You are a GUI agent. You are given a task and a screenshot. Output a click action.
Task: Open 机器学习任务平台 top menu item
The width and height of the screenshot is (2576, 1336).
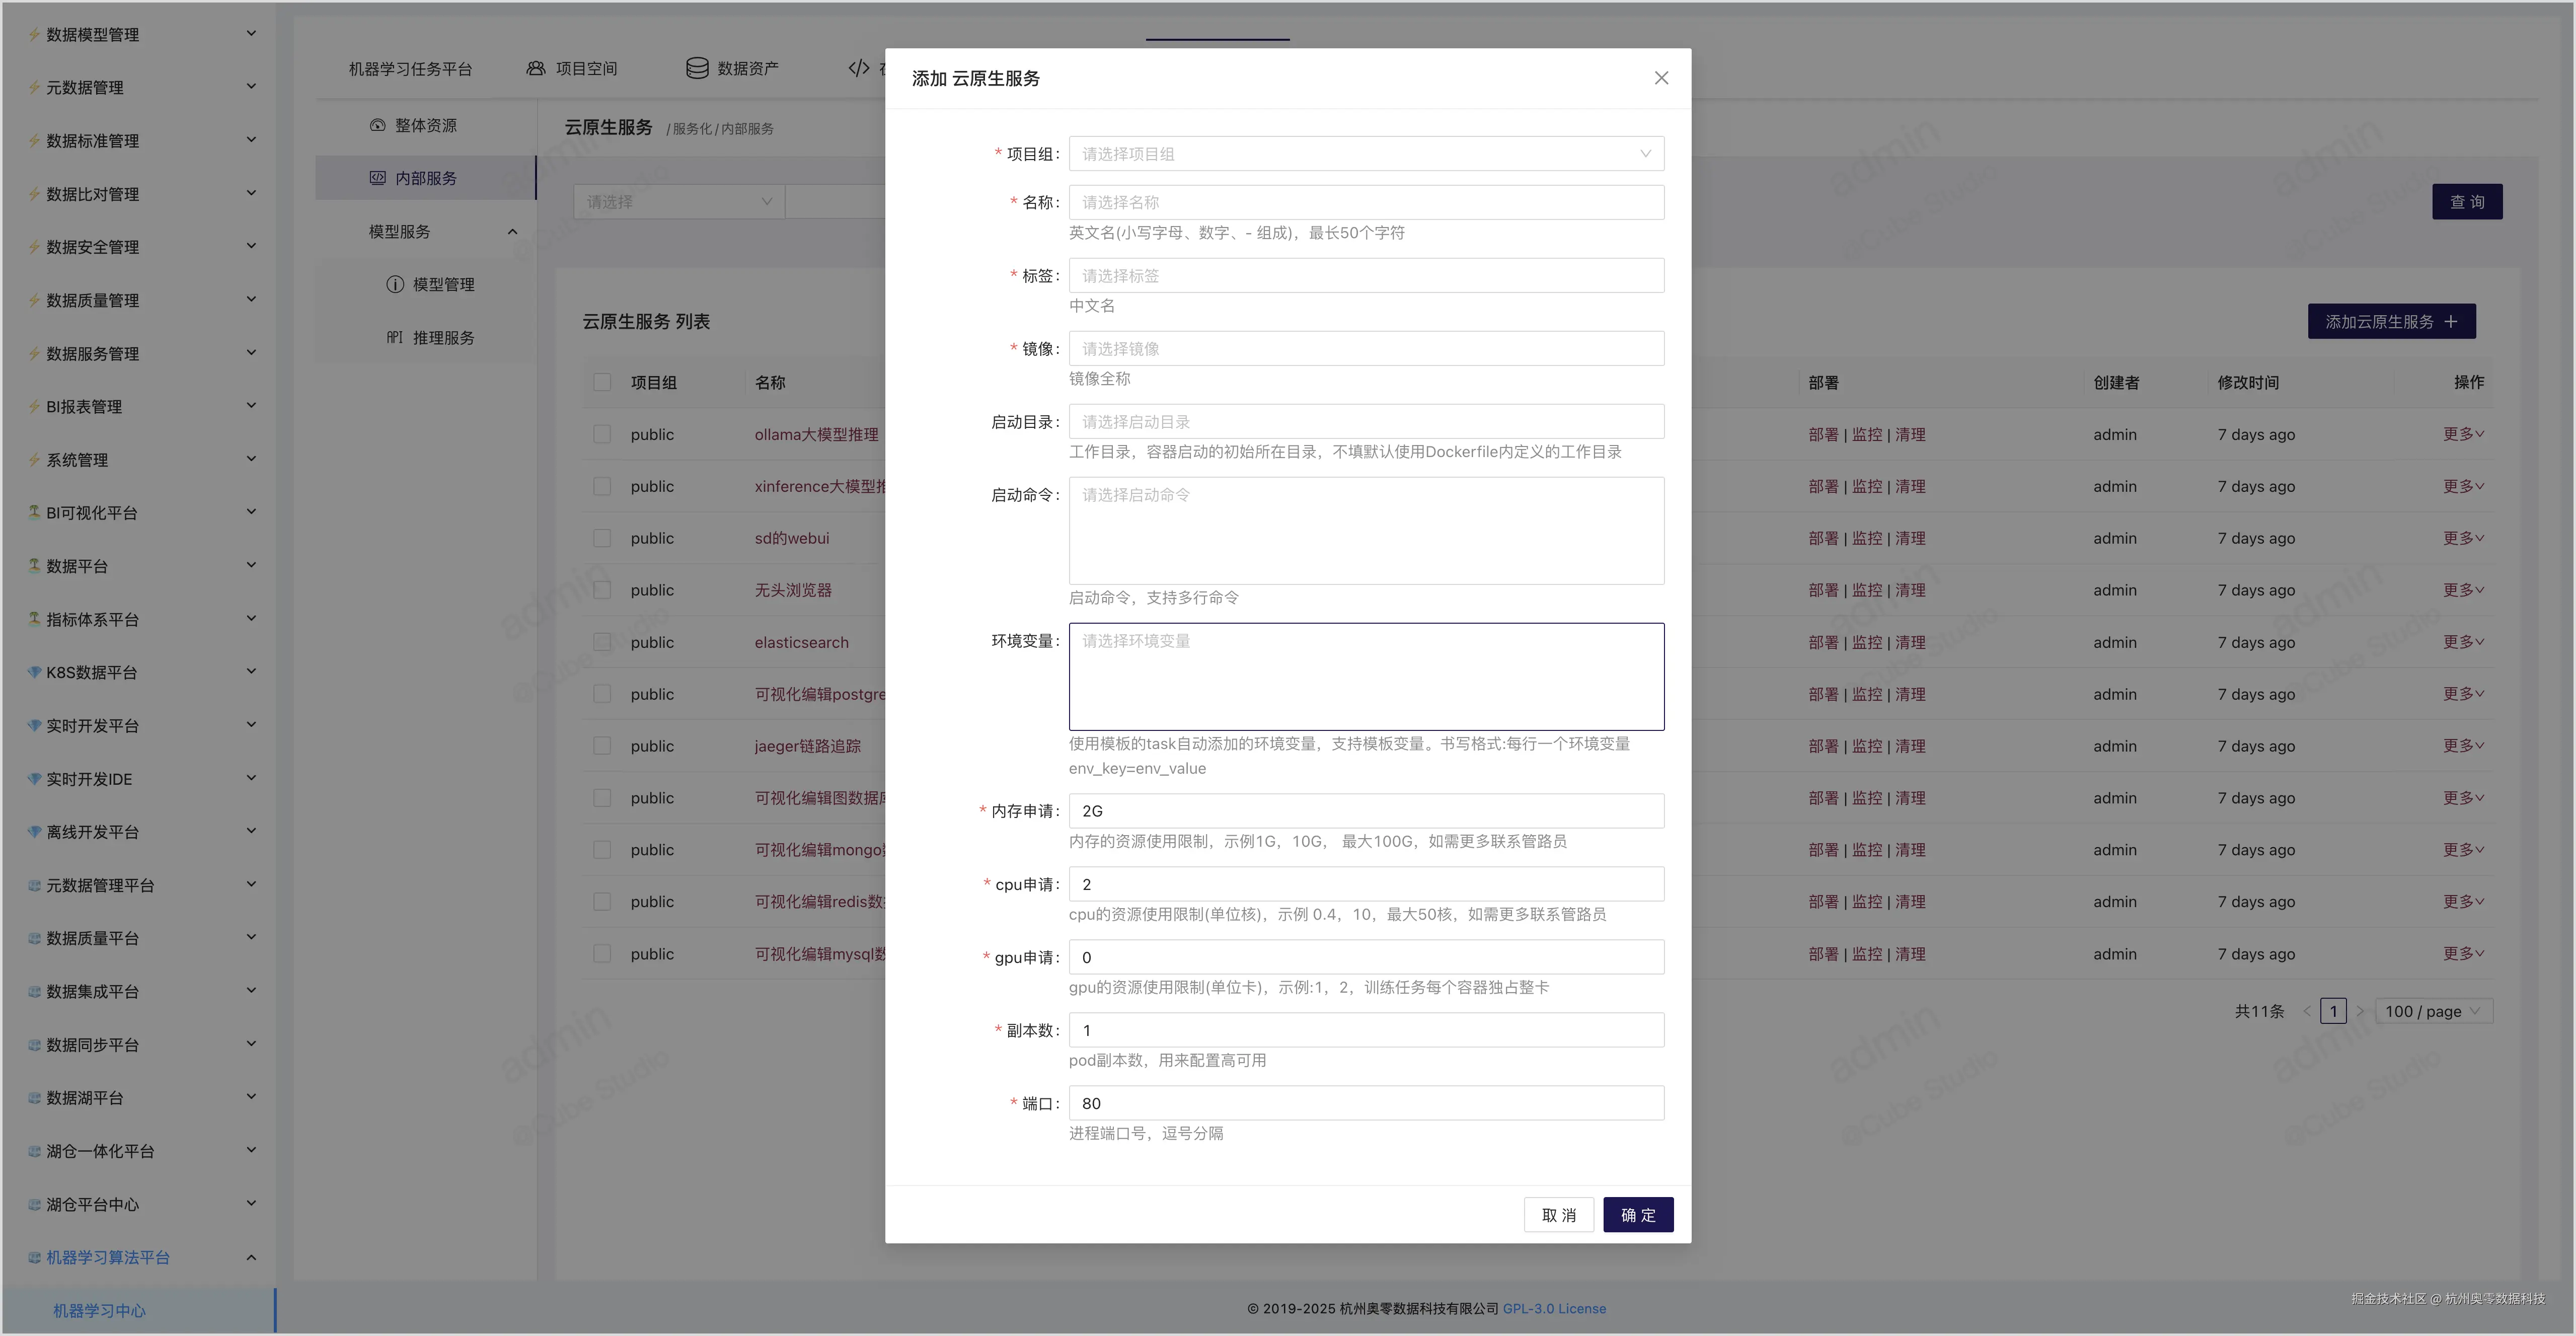pos(410,68)
